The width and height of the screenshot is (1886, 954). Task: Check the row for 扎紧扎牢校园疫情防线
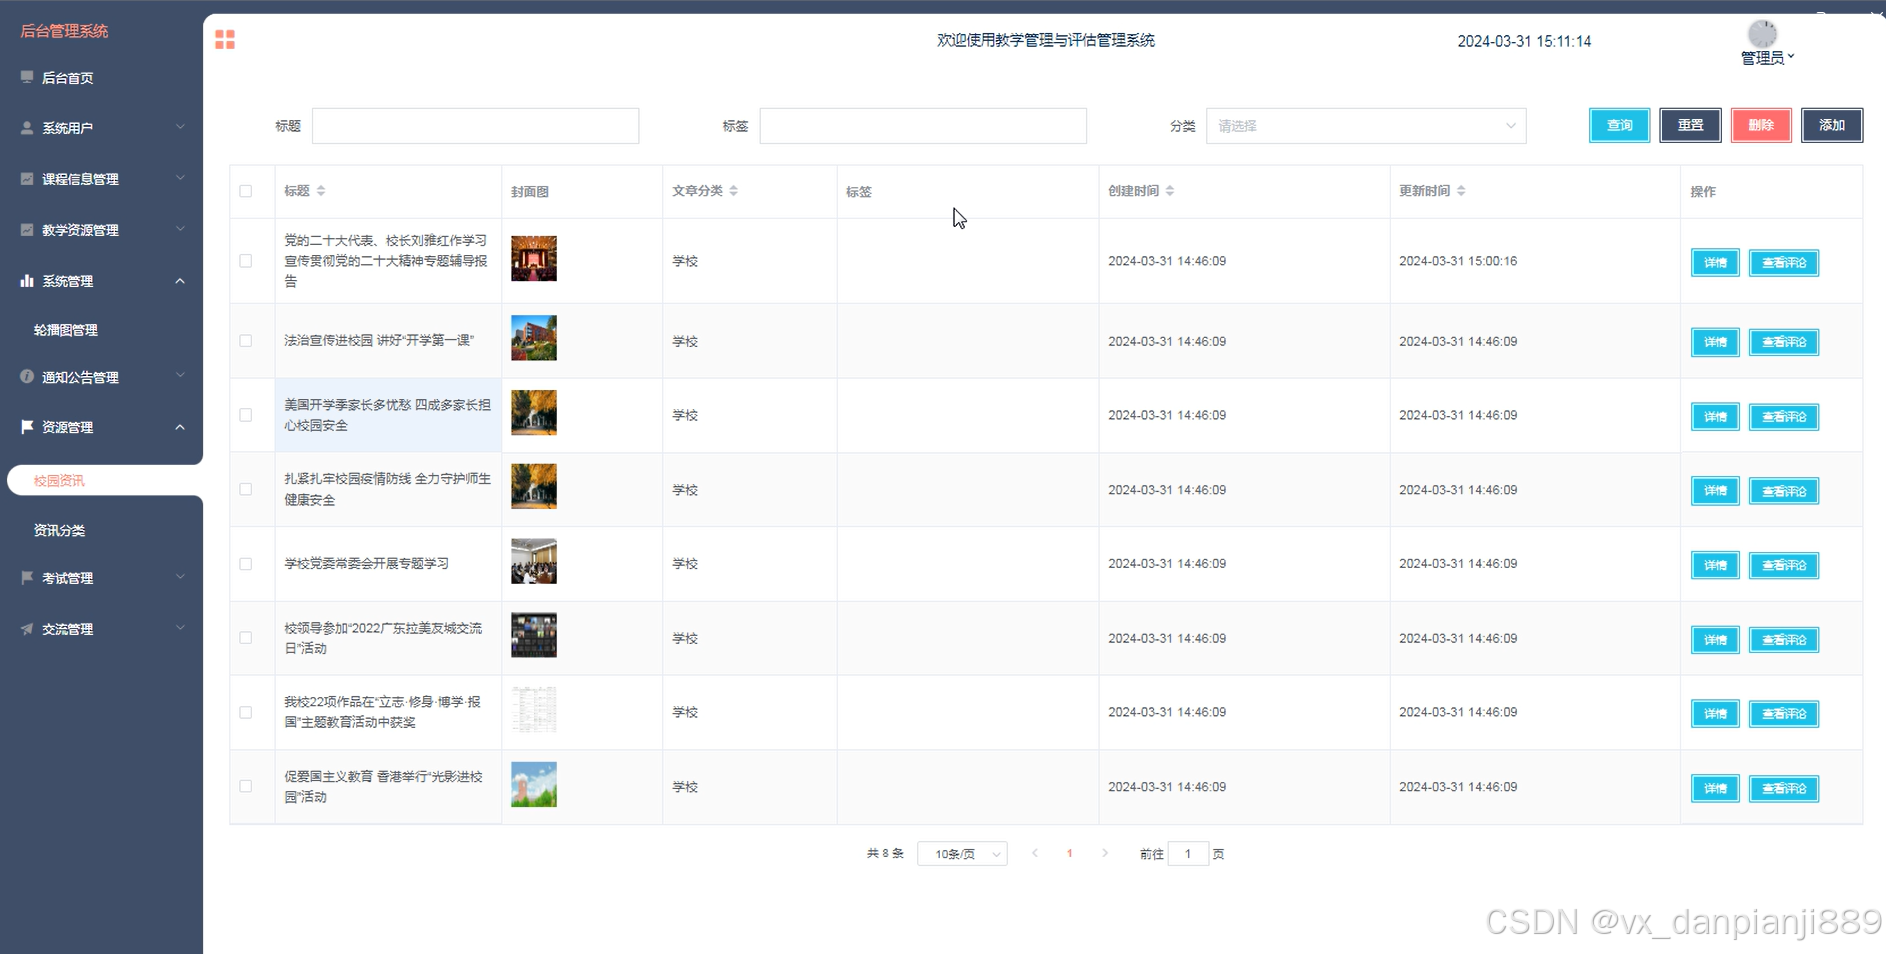[x=246, y=490]
